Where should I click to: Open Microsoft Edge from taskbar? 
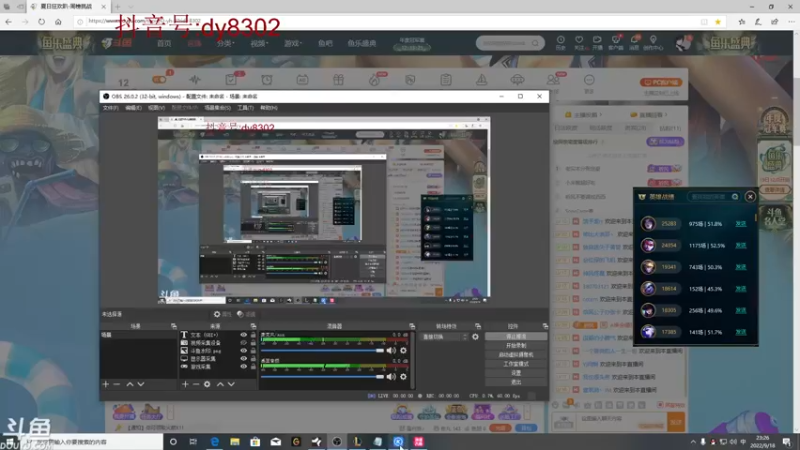click(214, 442)
